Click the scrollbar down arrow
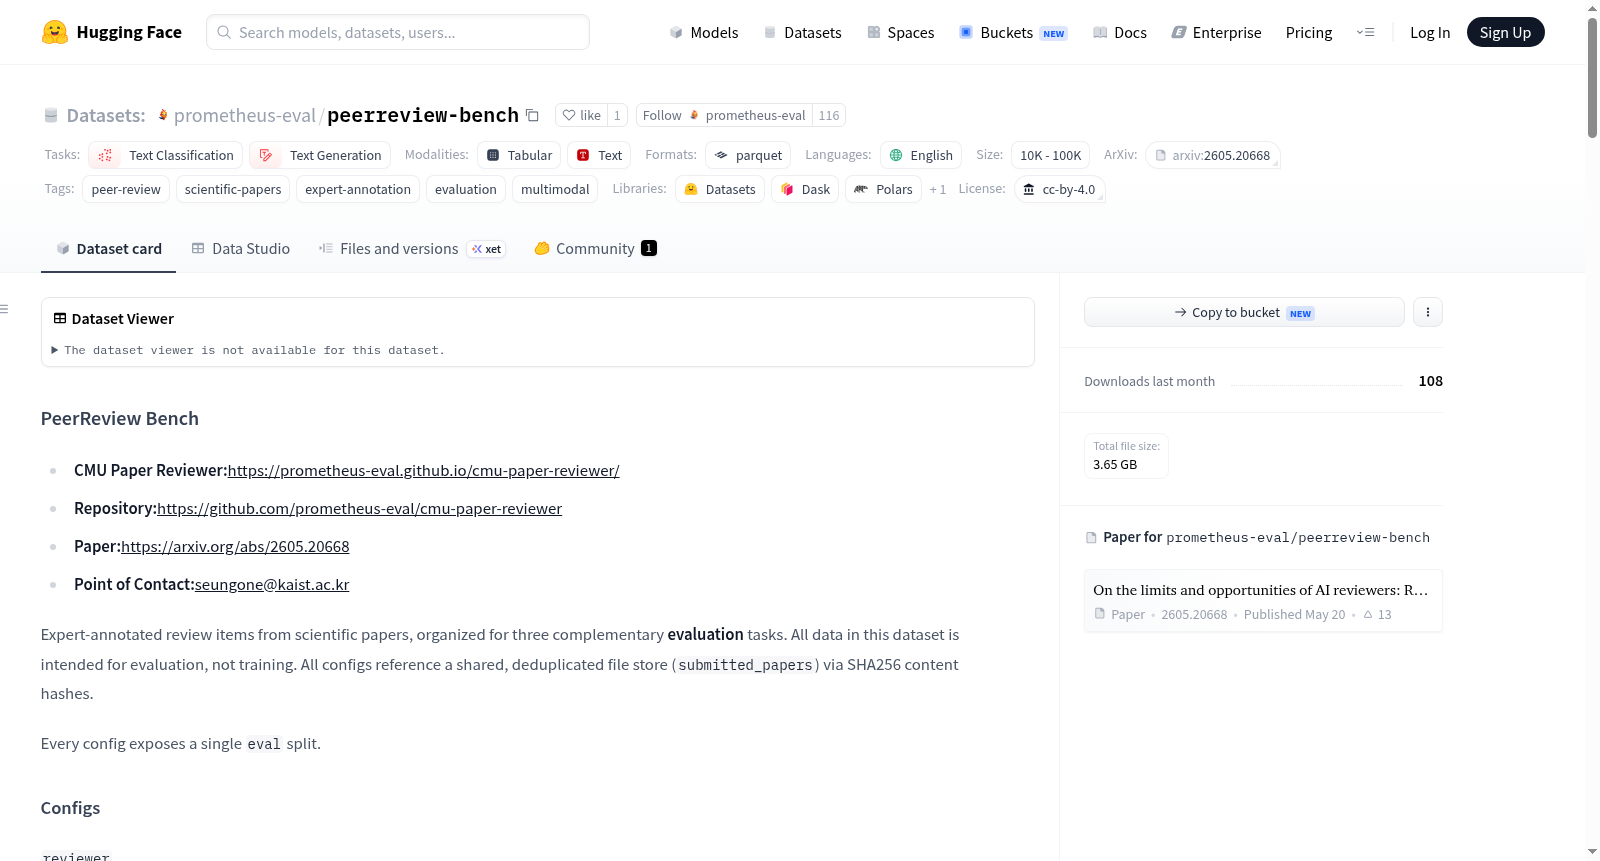The image size is (1600, 861). [1592, 852]
